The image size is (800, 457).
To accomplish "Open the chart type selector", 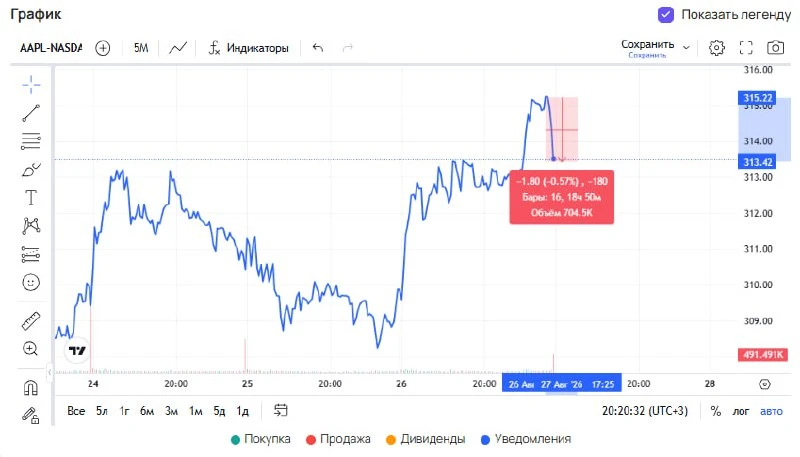I will (178, 48).
